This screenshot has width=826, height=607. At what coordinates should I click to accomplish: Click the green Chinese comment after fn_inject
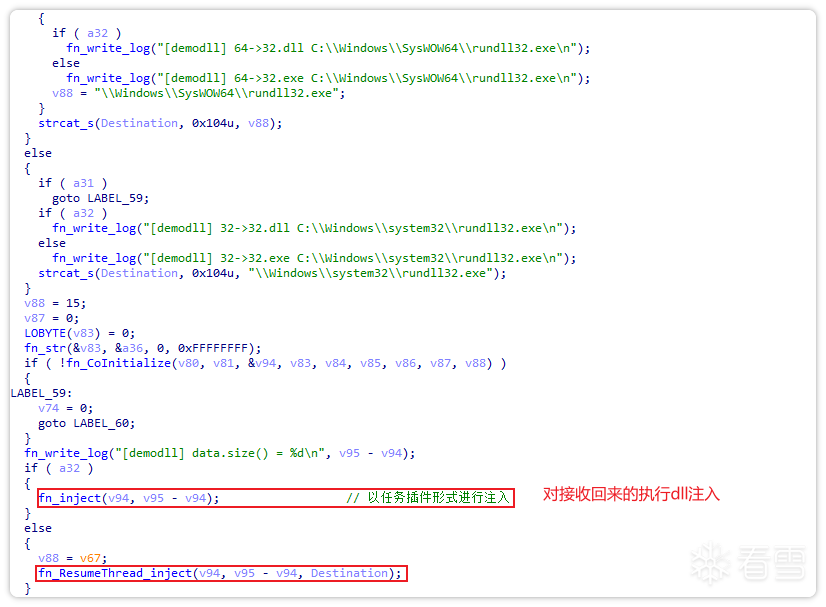pyautogui.click(x=428, y=498)
